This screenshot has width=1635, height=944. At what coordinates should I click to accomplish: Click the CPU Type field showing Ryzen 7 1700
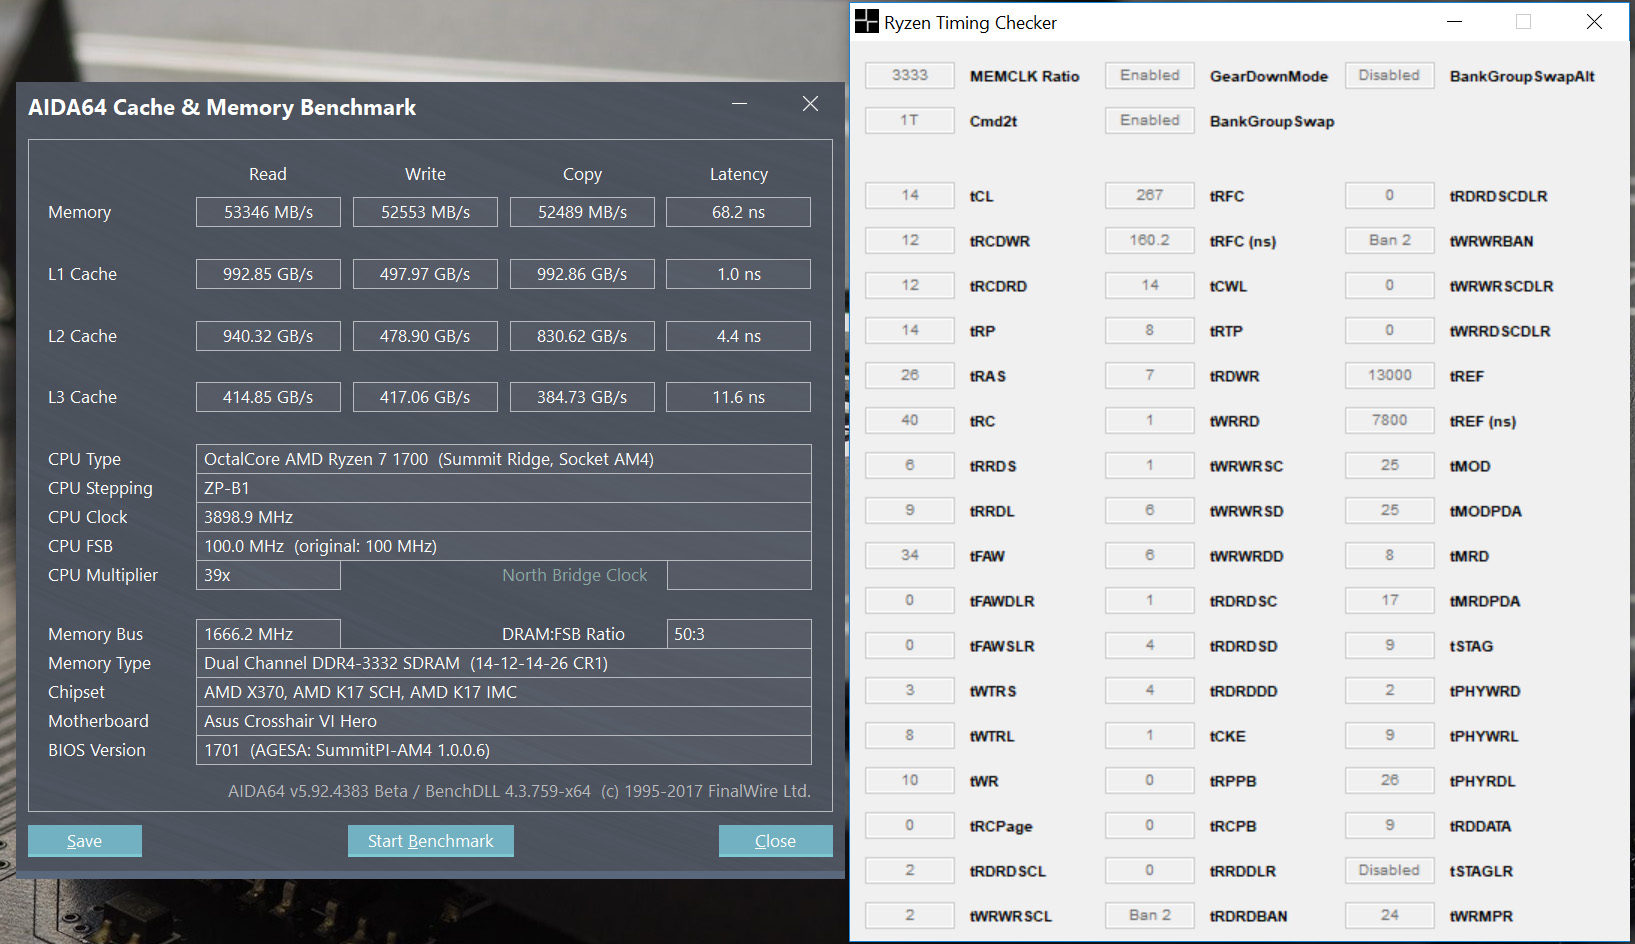coord(504,459)
